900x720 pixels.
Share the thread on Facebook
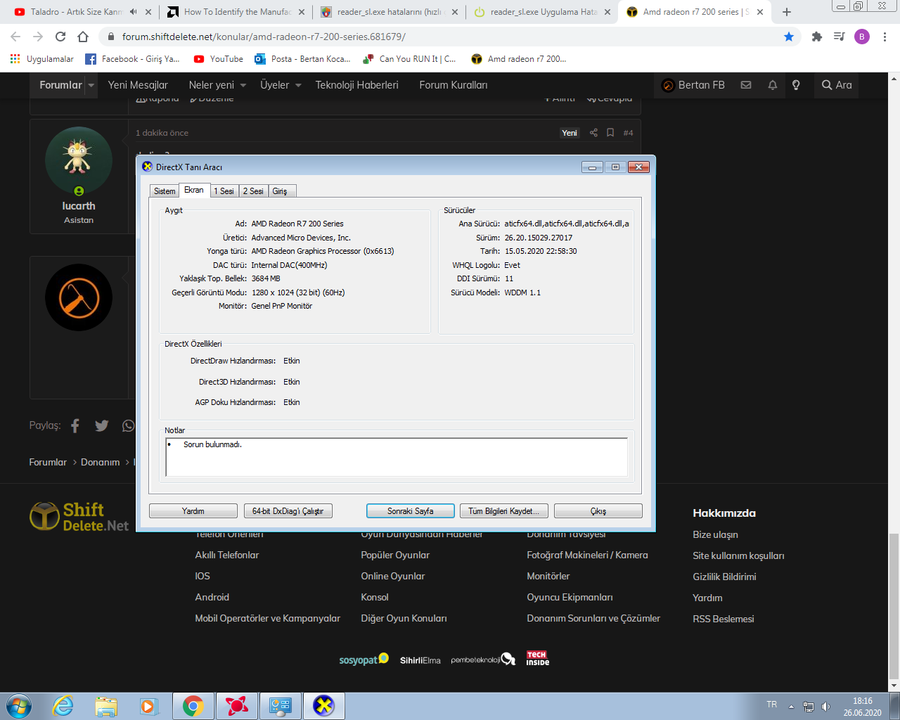pyautogui.click(x=75, y=425)
